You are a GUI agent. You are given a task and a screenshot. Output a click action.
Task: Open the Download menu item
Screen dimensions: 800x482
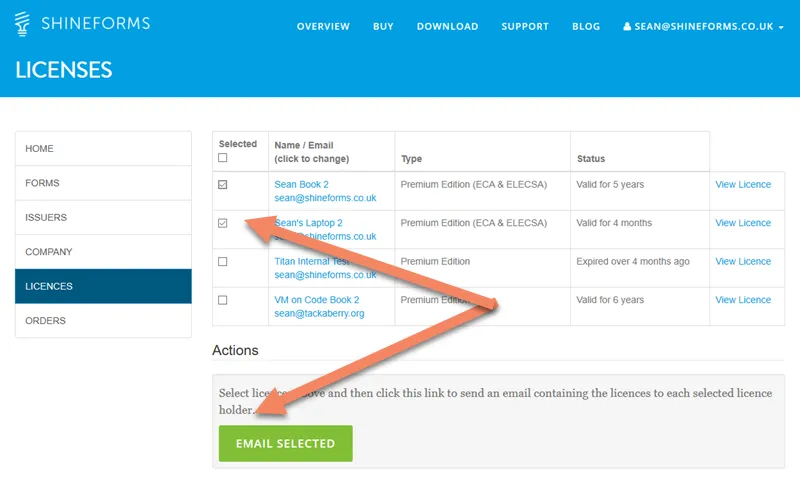point(447,27)
